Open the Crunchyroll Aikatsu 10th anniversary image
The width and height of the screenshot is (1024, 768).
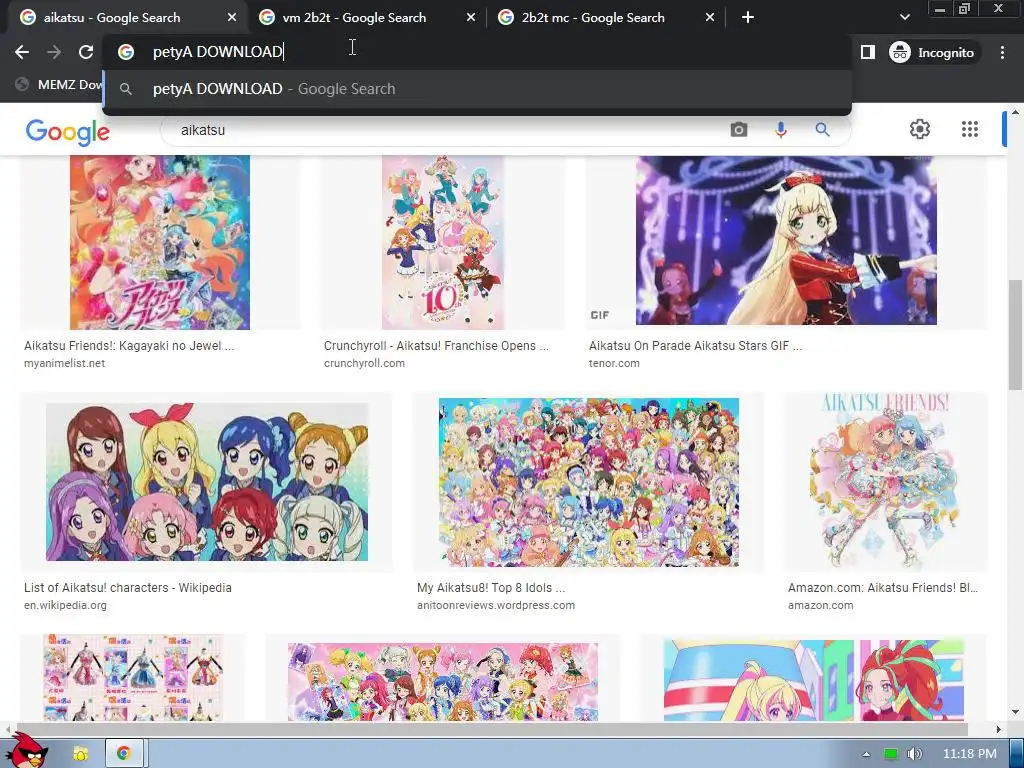pos(443,242)
